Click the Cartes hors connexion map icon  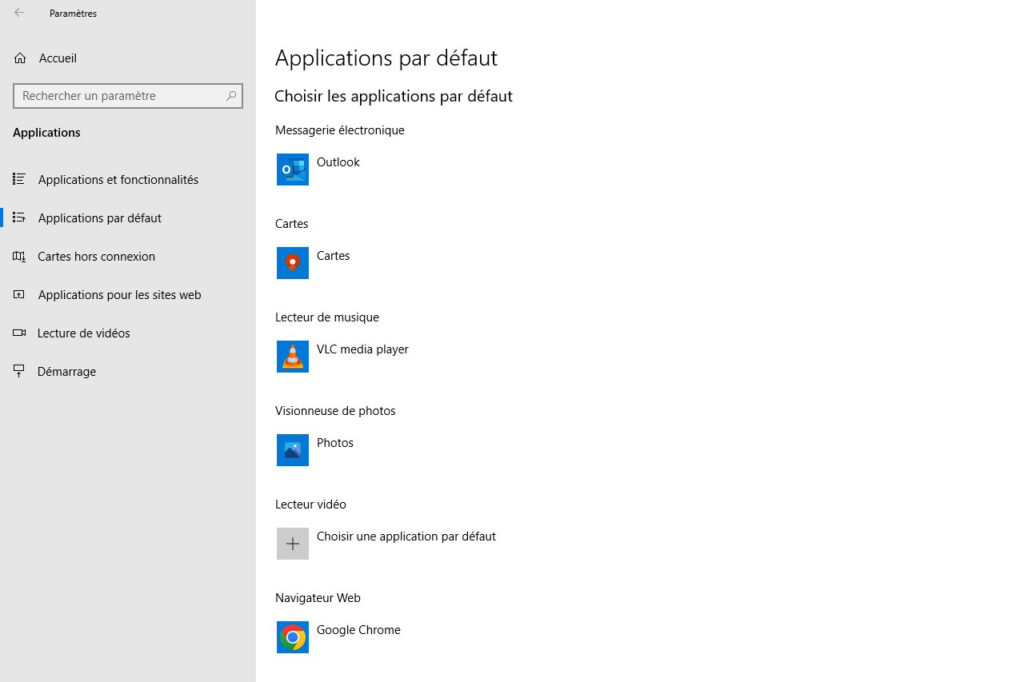click(19, 256)
